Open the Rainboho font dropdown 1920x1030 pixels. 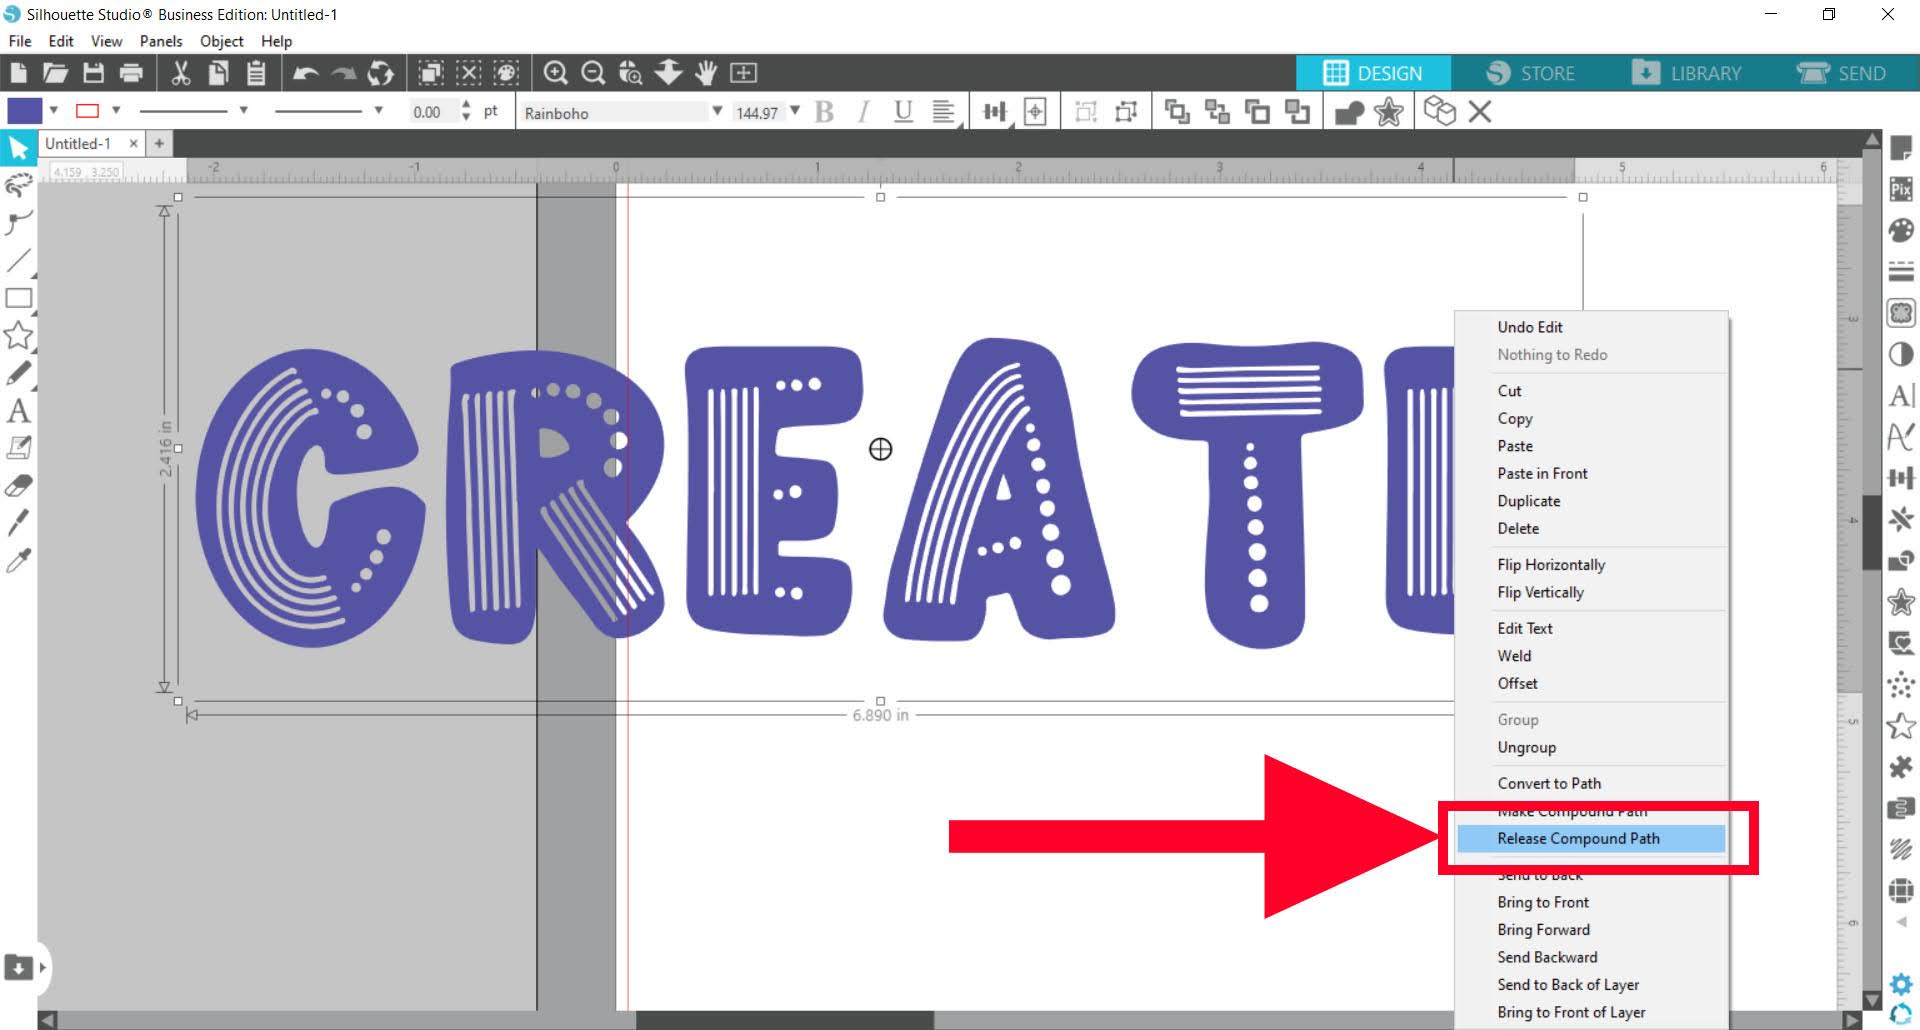[x=717, y=111]
